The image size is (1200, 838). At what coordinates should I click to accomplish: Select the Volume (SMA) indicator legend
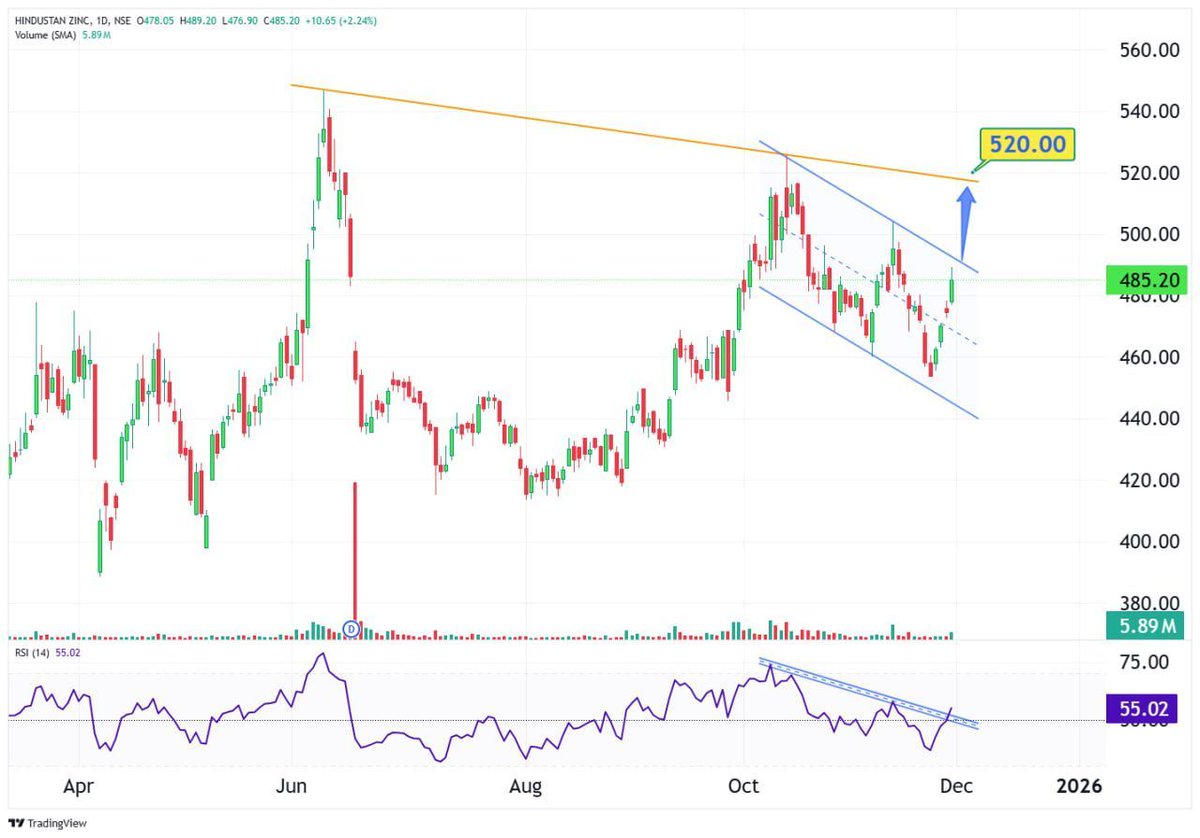click(45, 33)
